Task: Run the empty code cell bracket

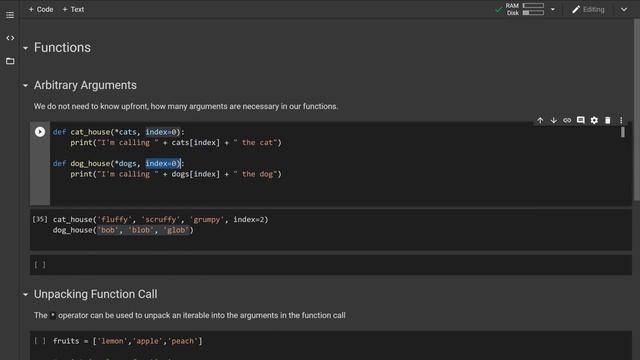Action: 40,264
